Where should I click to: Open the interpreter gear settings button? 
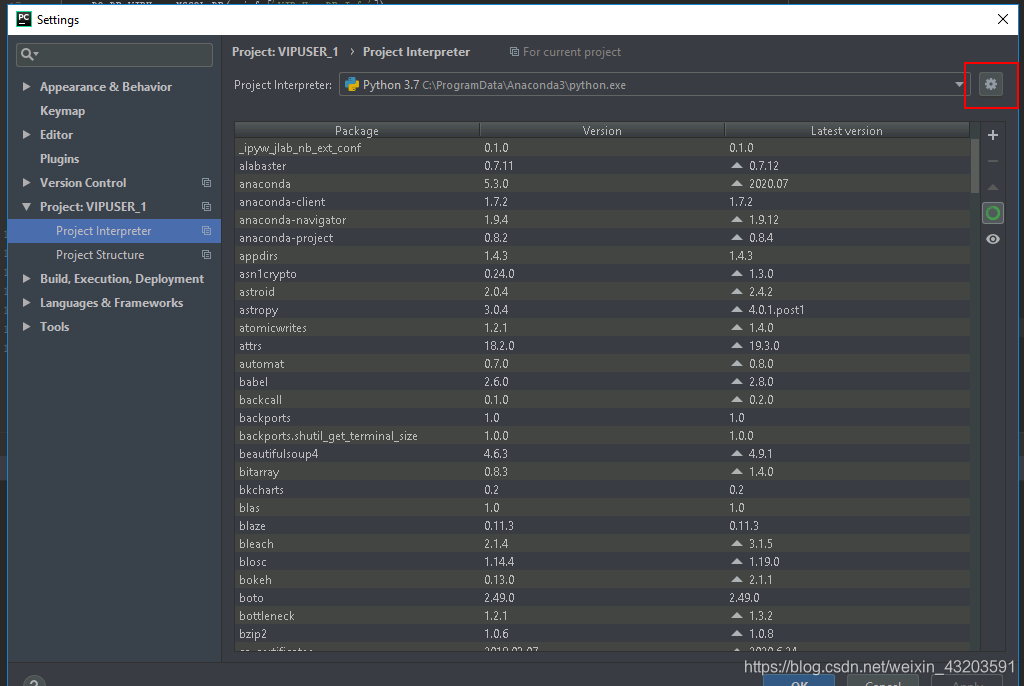[x=991, y=84]
